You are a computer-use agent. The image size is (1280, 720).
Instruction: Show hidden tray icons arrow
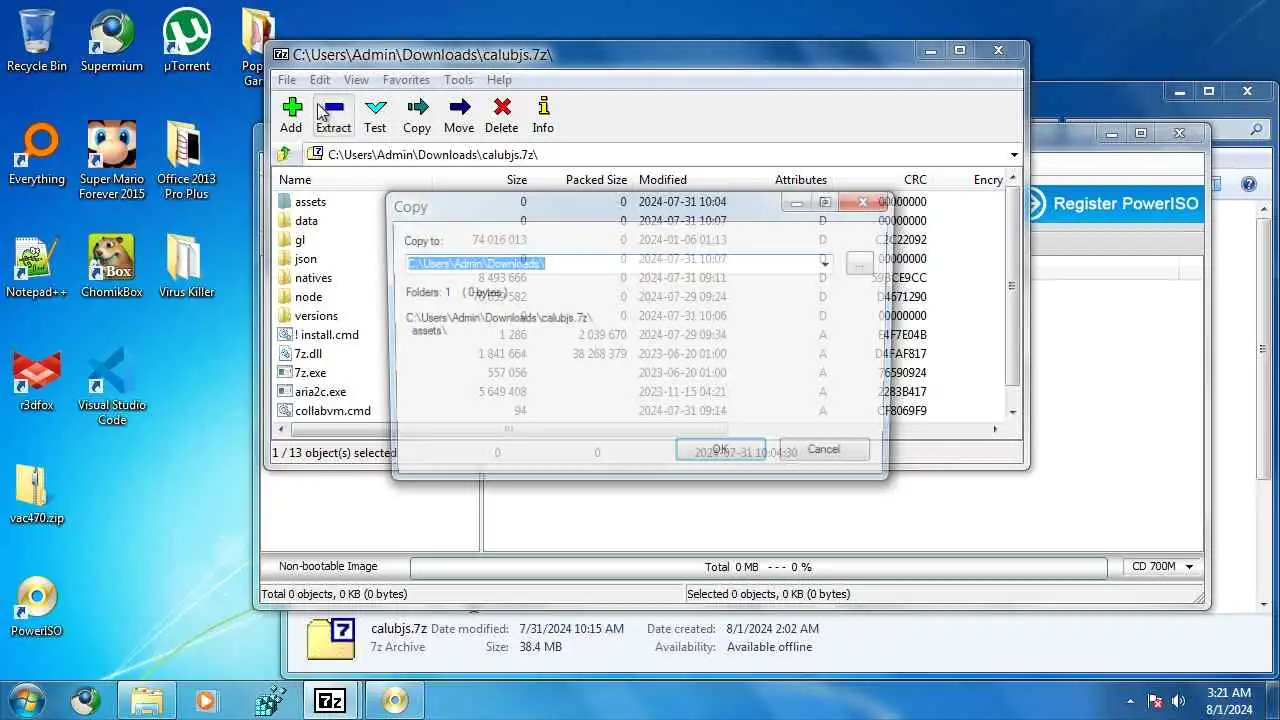pyautogui.click(x=1131, y=701)
